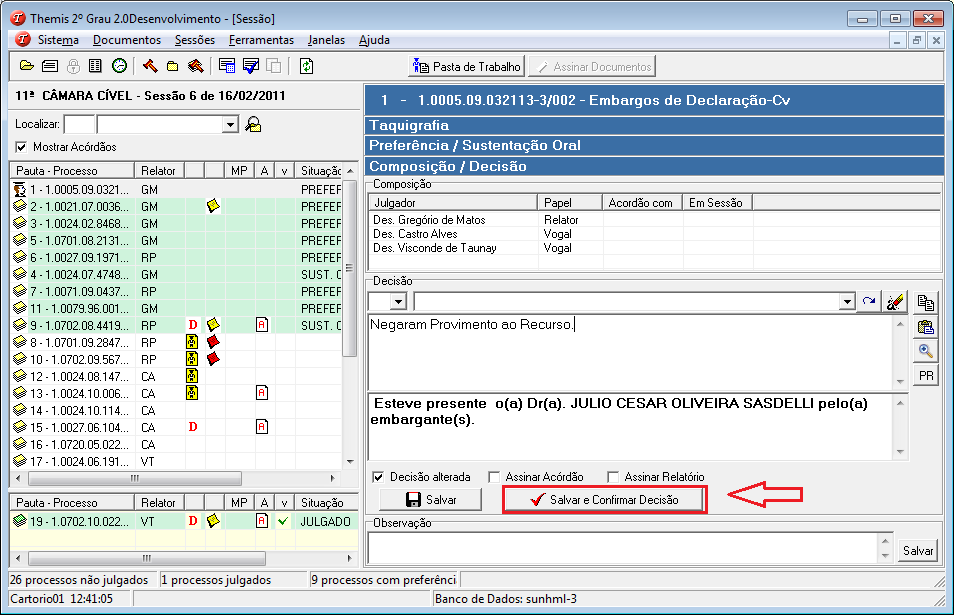
Task: Click the Assinar Documentos button
Action: point(592,66)
